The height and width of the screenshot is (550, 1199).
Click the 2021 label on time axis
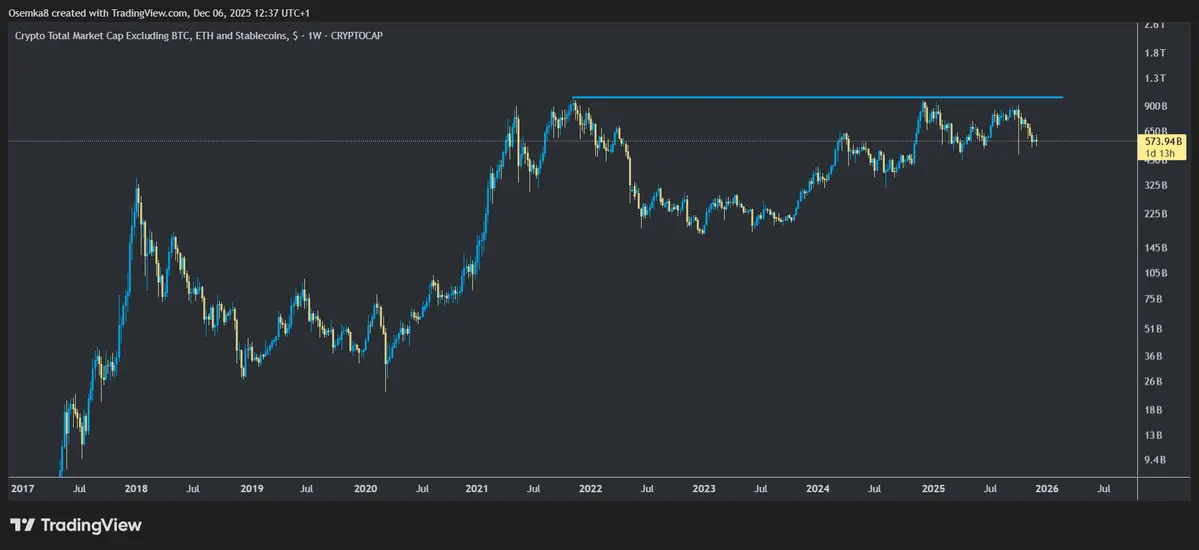click(x=477, y=488)
